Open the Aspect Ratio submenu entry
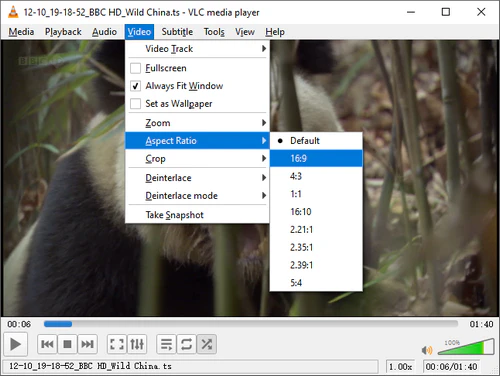500x376 pixels. pyautogui.click(x=197, y=141)
